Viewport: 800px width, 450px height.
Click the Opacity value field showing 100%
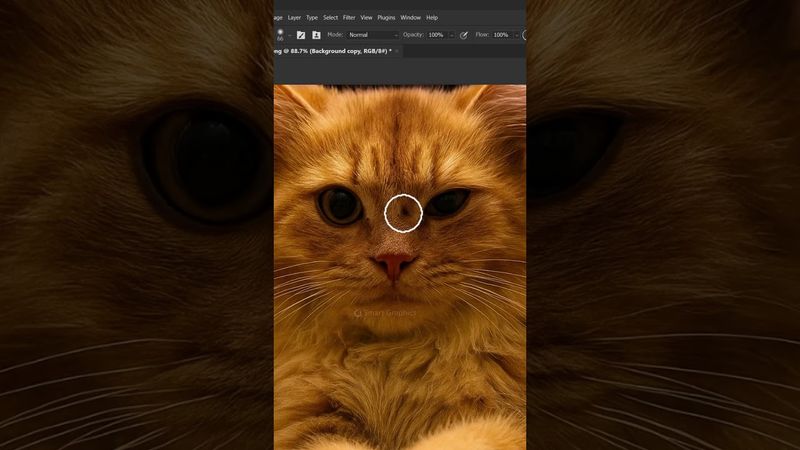[x=437, y=35]
